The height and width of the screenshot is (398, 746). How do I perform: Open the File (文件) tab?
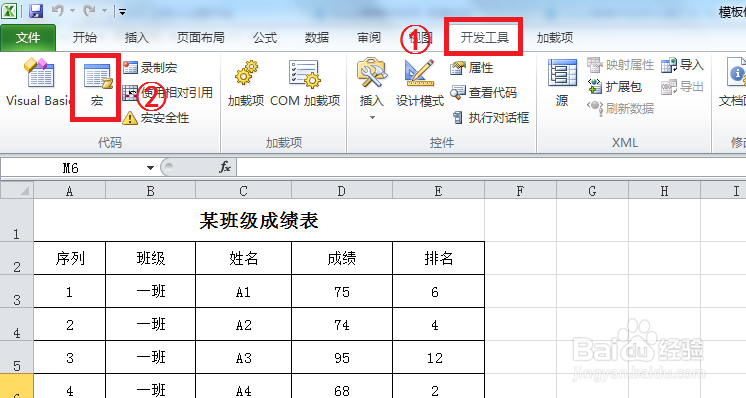point(28,38)
